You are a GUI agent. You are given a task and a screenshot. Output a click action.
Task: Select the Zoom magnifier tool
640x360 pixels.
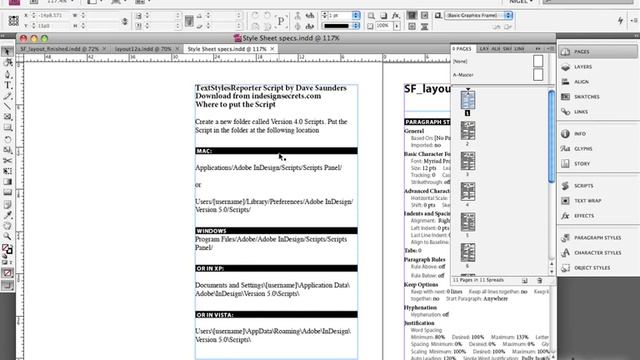pyautogui.click(x=7, y=236)
